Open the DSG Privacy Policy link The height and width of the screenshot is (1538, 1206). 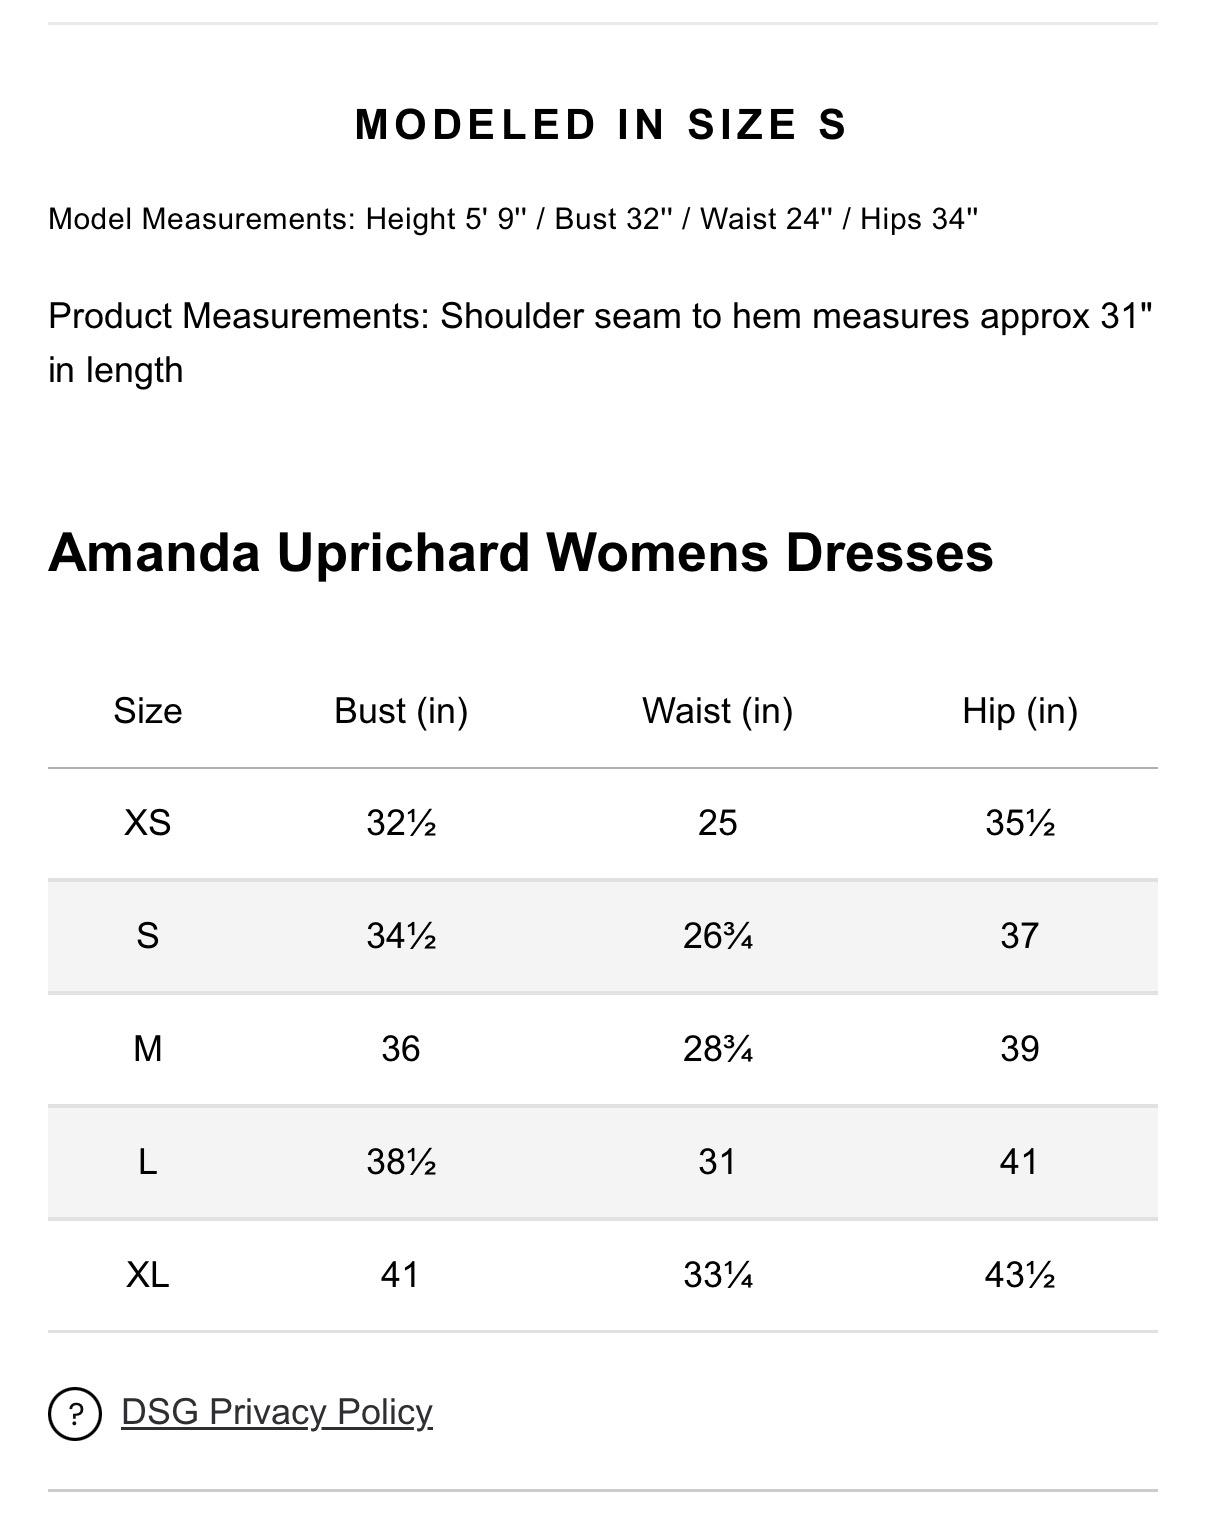point(277,1412)
